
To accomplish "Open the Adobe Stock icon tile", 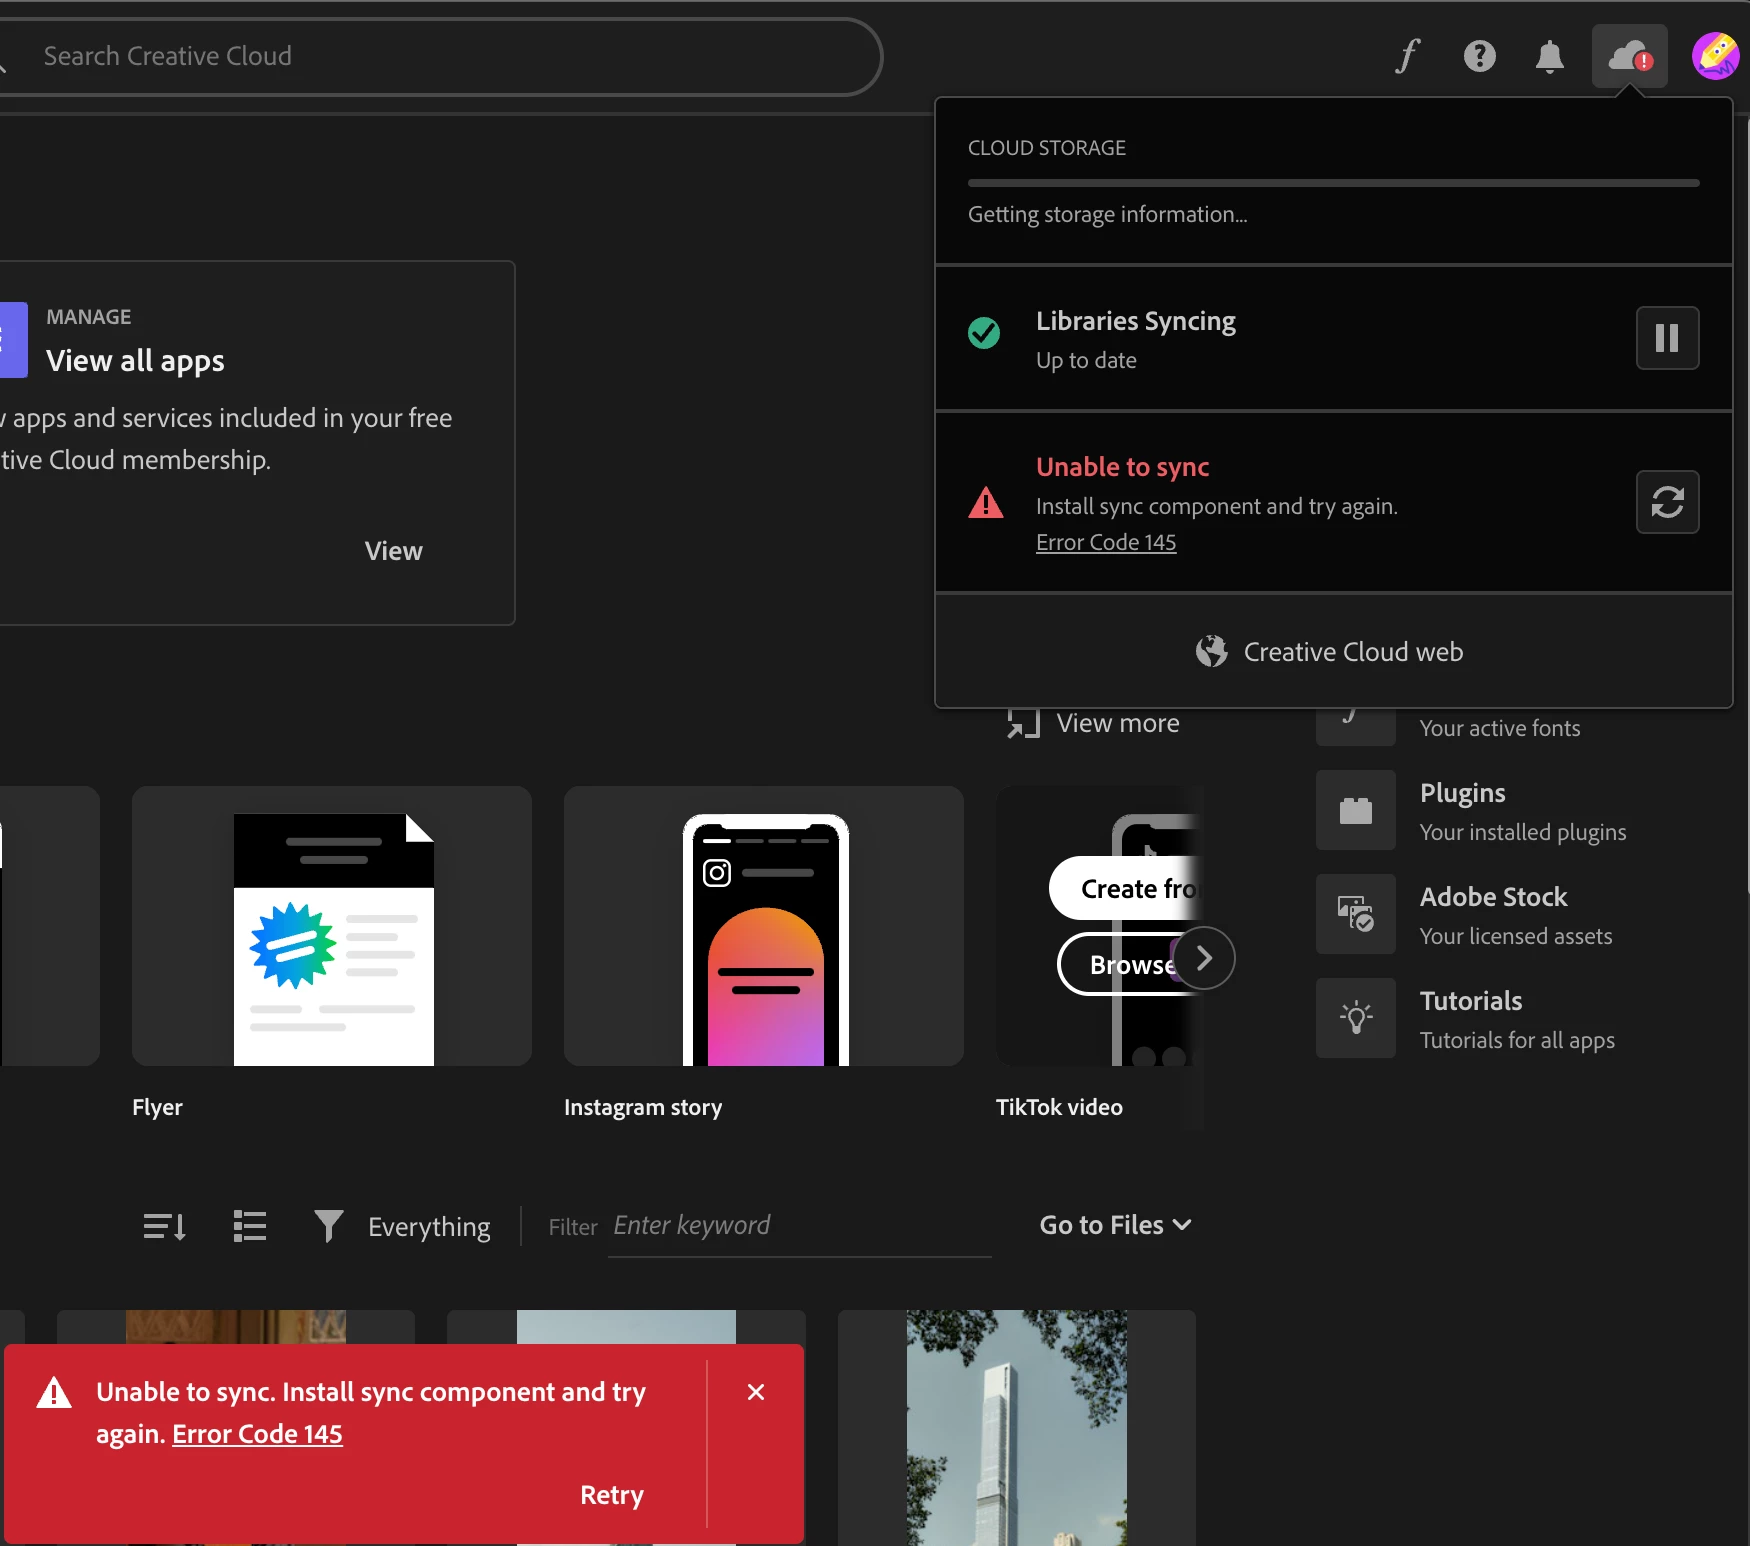I will pyautogui.click(x=1355, y=914).
